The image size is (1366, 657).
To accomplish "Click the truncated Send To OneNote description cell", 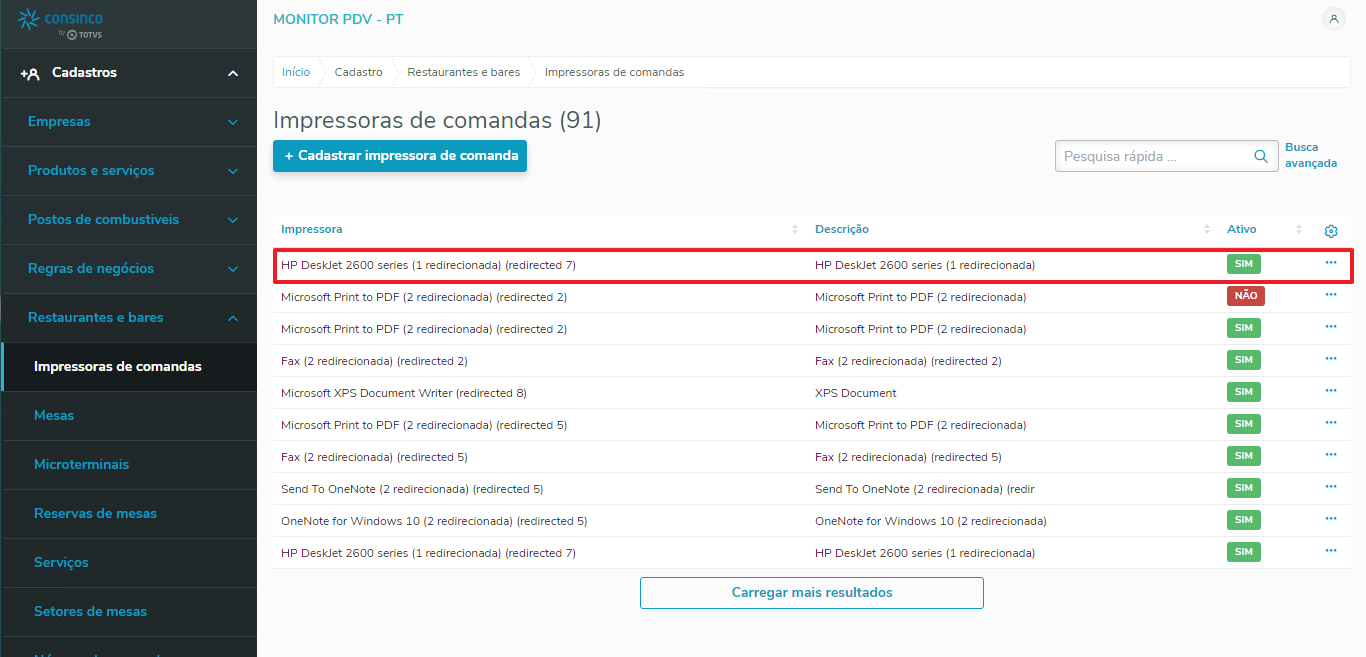I will coord(925,489).
